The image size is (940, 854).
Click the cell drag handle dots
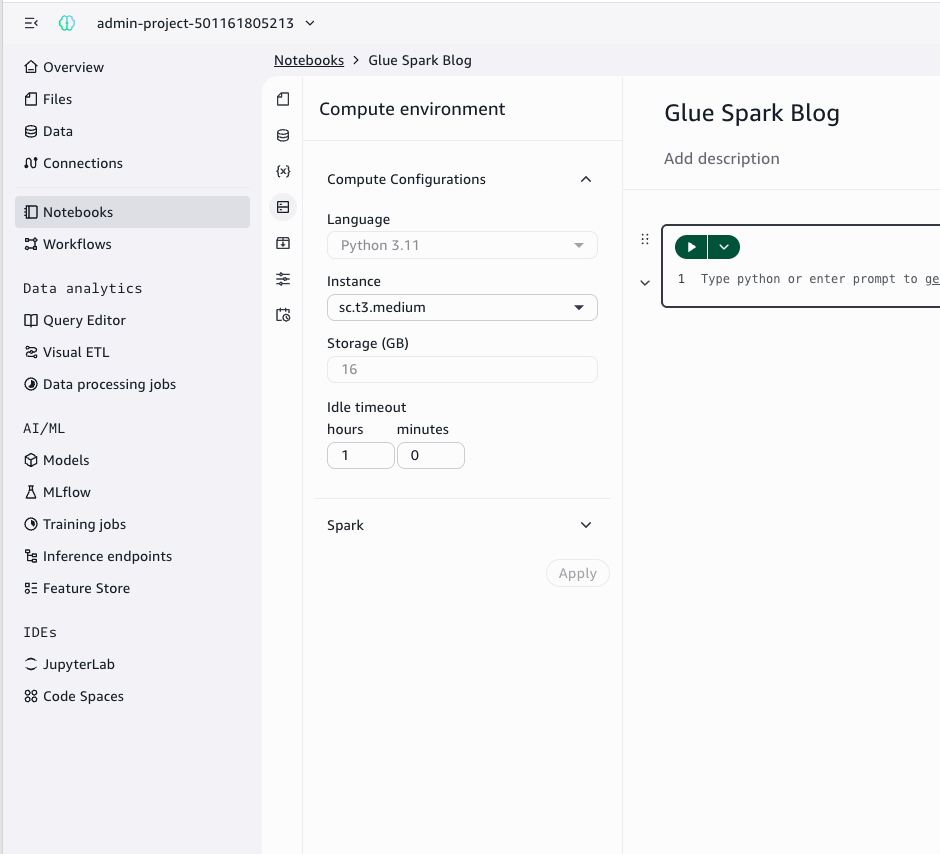click(x=645, y=239)
